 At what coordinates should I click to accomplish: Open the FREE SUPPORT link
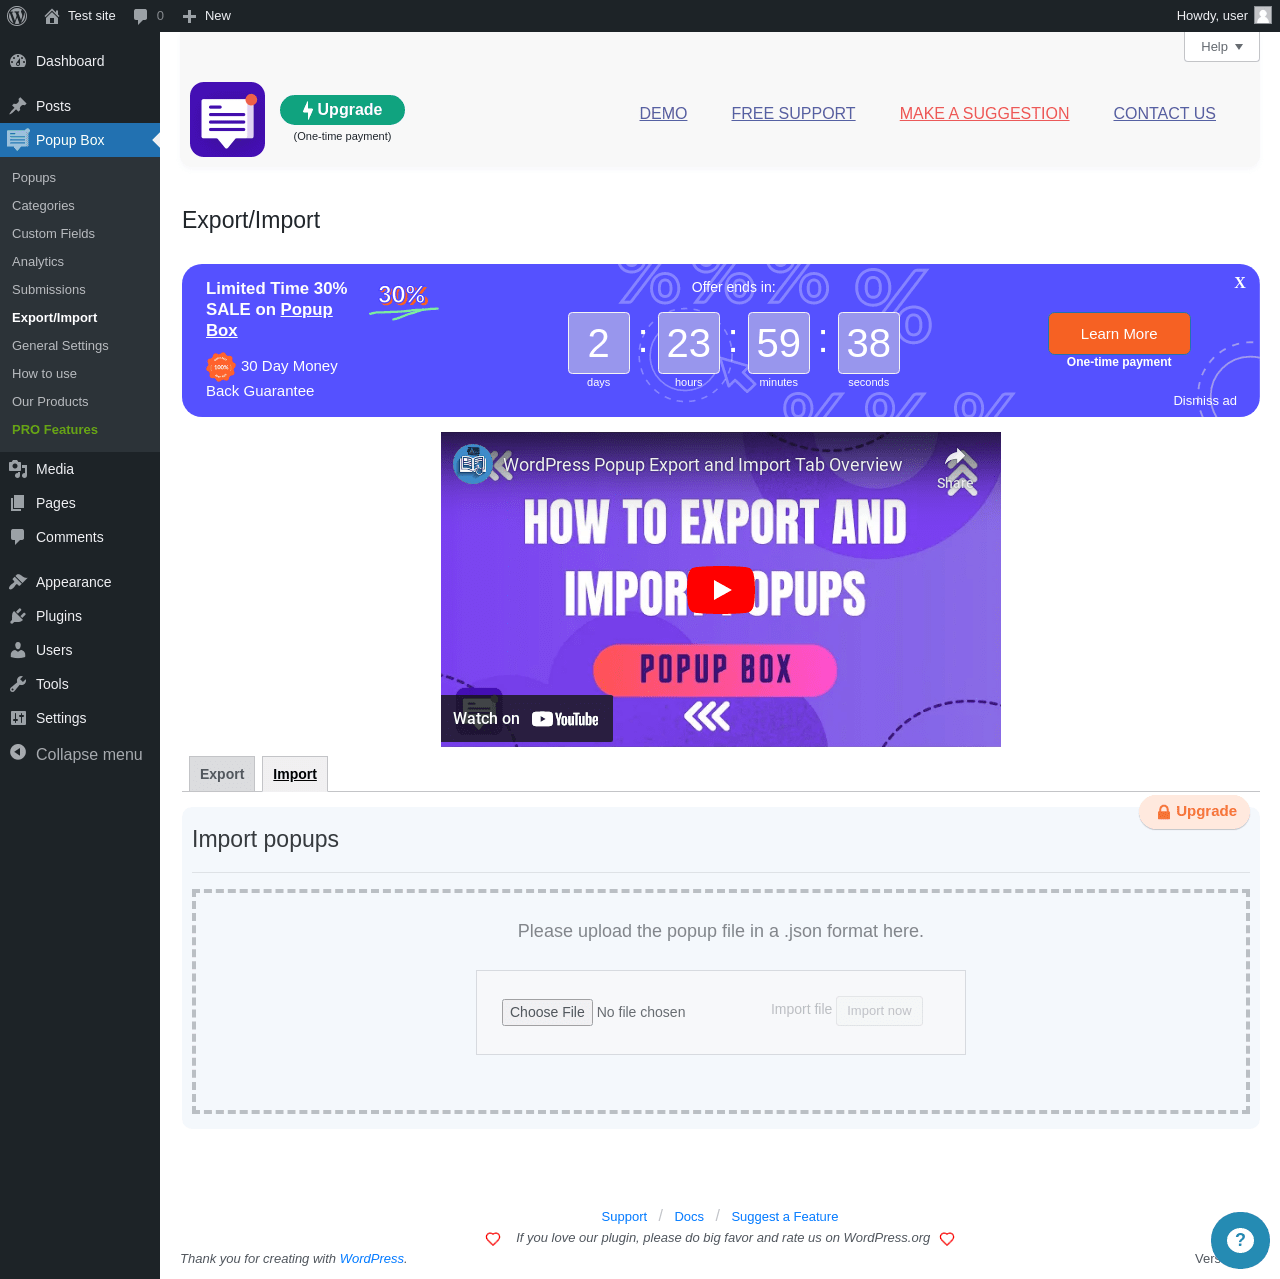tap(793, 114)
